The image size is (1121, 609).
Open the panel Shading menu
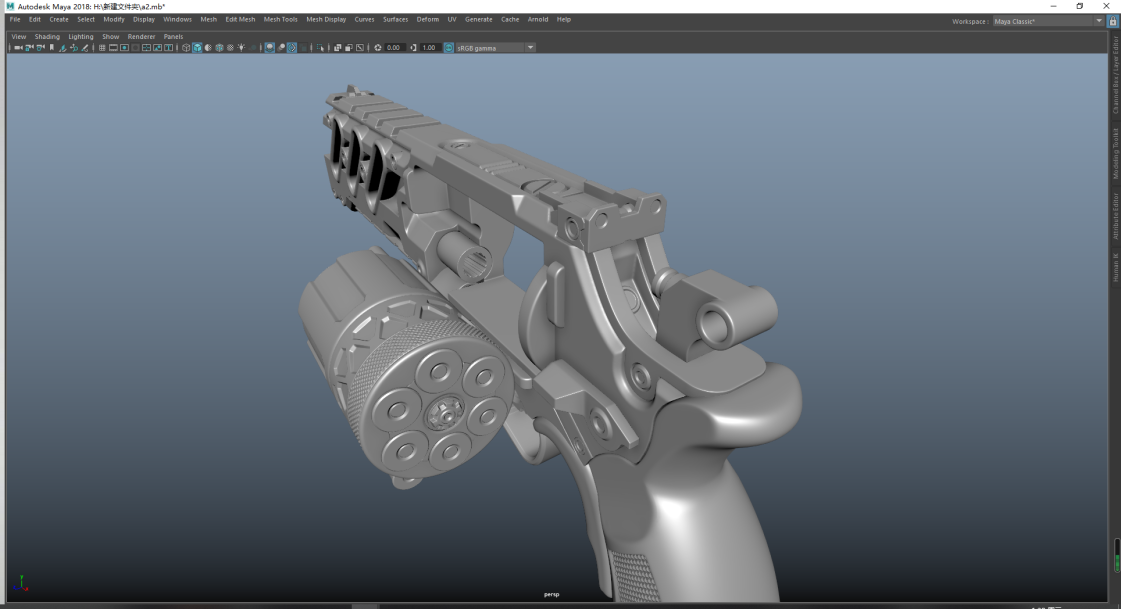point(47,37)
